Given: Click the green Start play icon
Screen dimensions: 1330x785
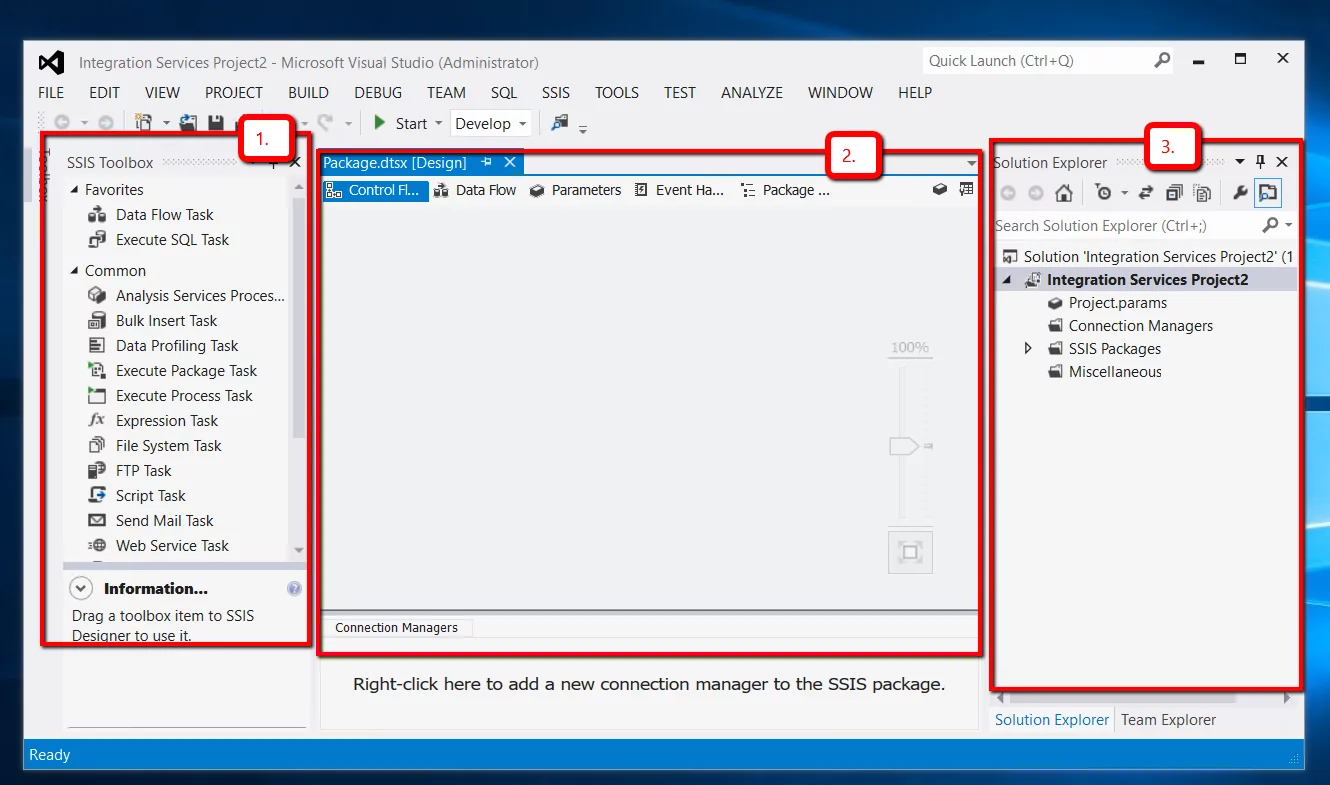Looking at the screenshot, I should [380, 123].
